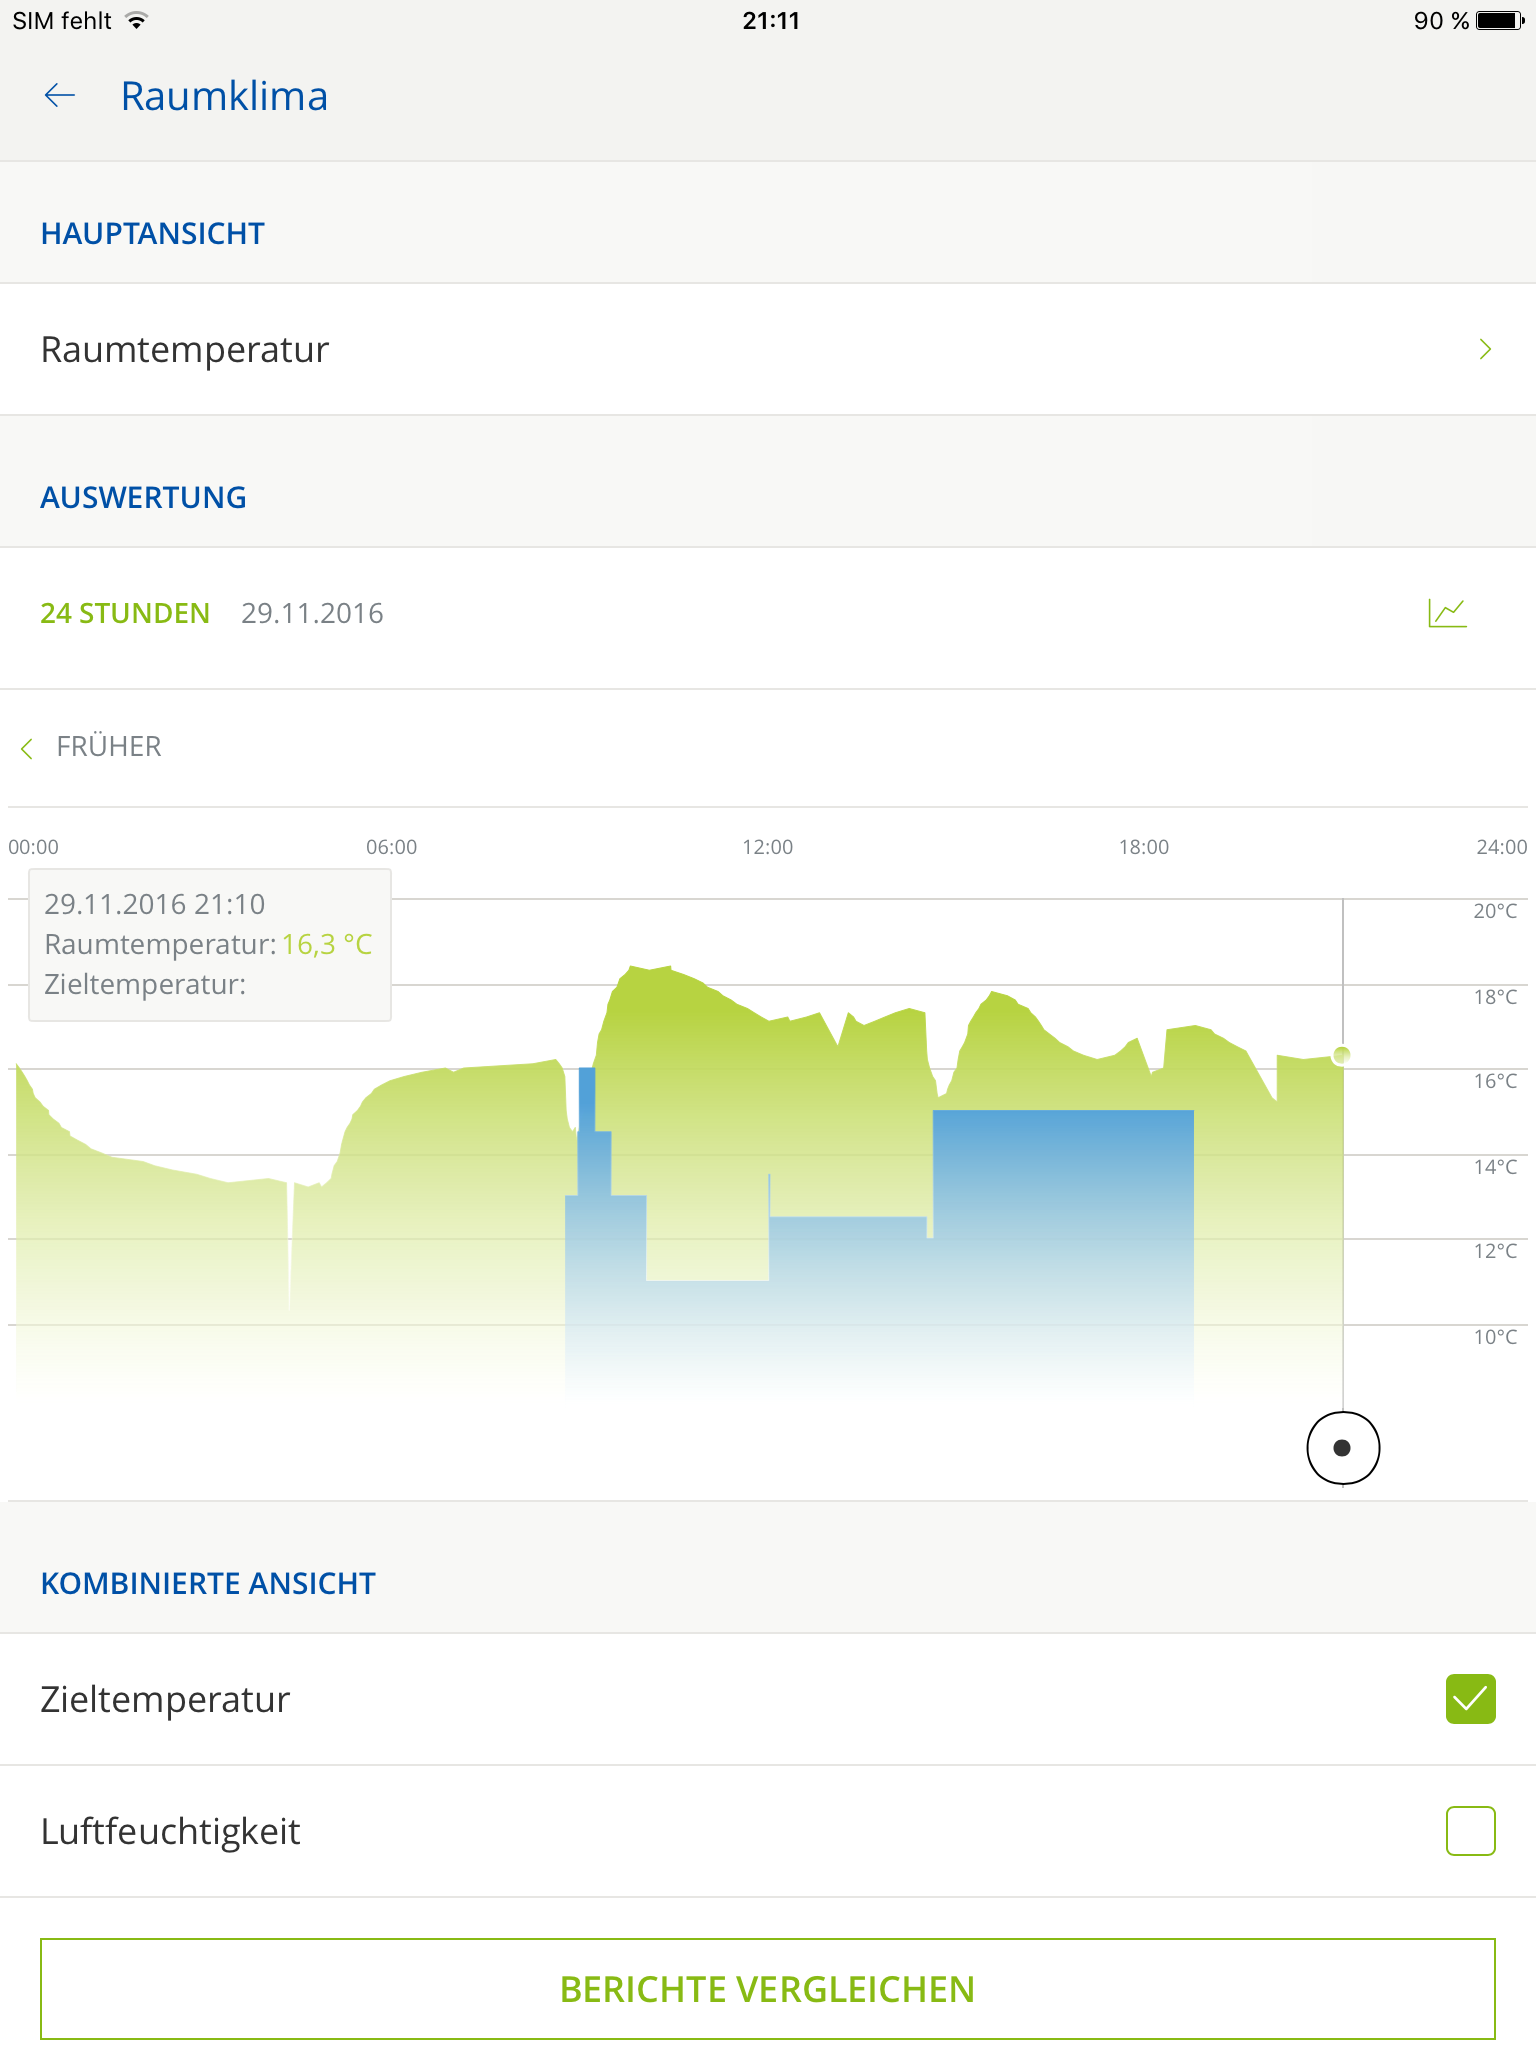Select the 24 STUNDEN time range
The height and width of the screenshot is (2048, 1536).
pos(125,613)
